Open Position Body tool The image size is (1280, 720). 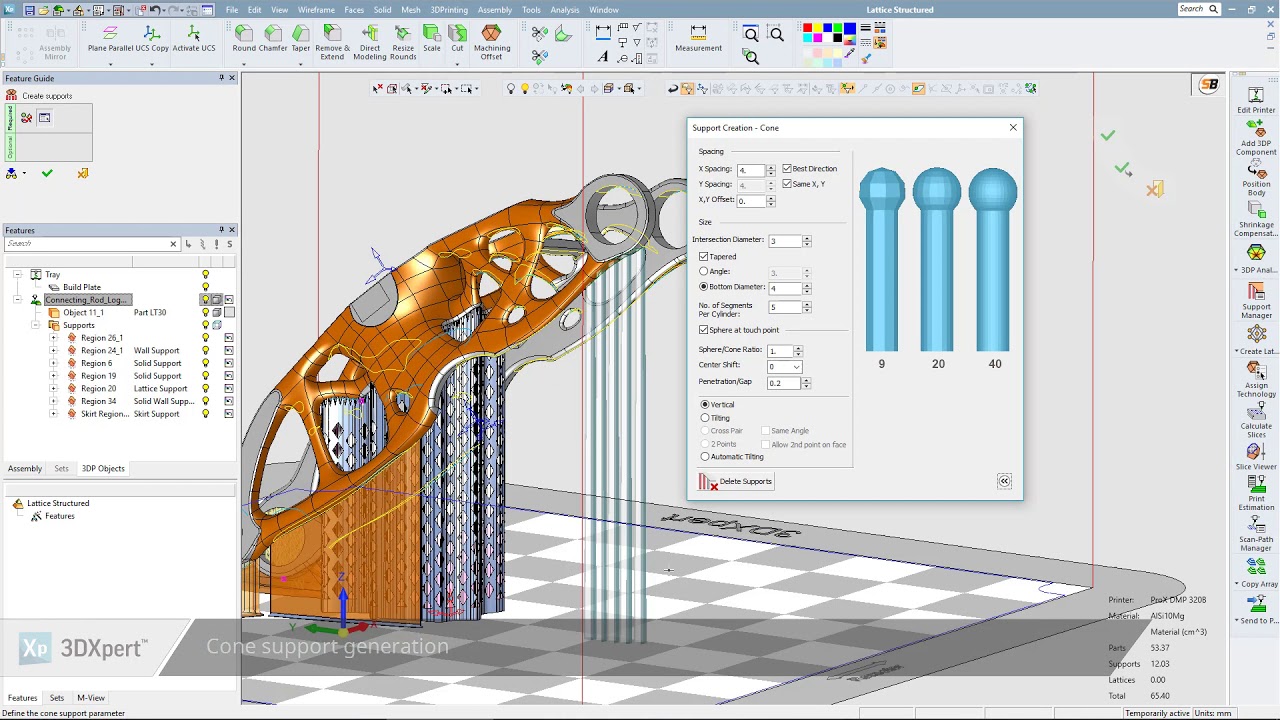(1256, 179)
